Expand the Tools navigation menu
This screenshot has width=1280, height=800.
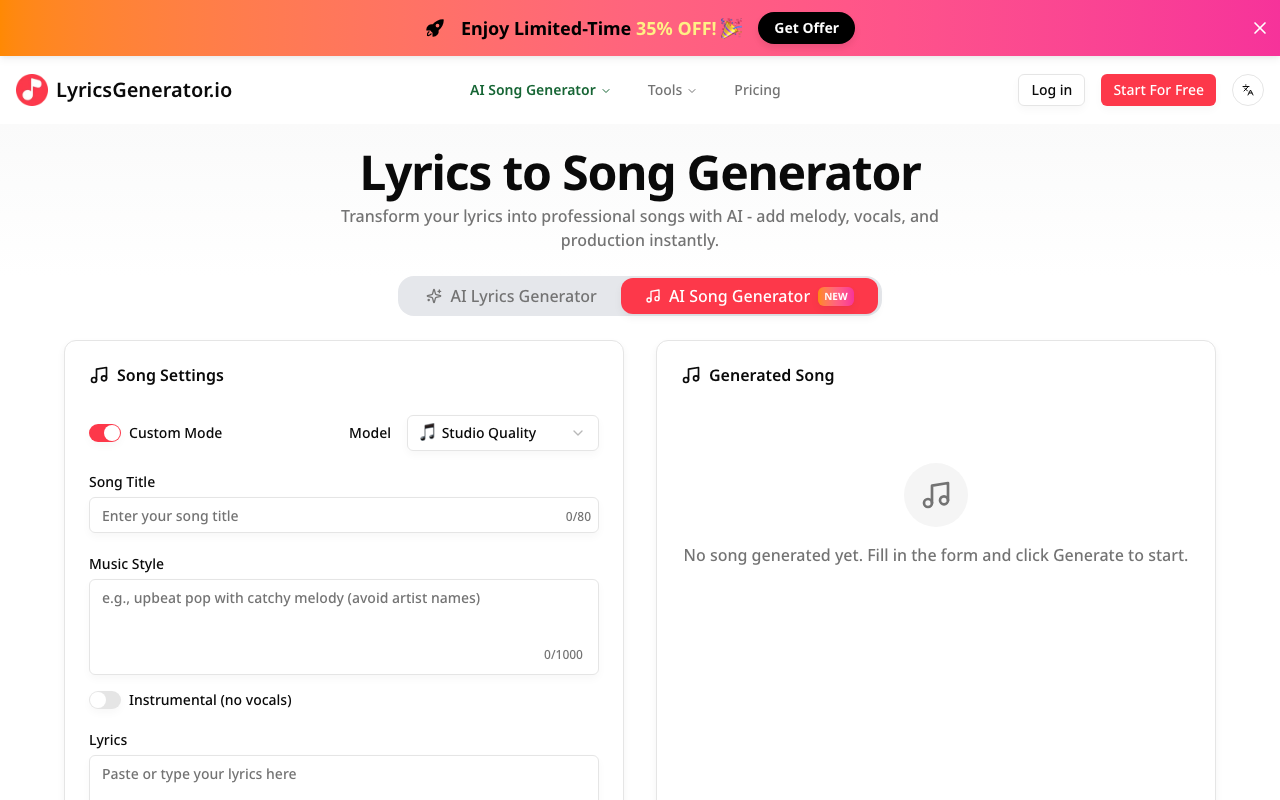672,90
